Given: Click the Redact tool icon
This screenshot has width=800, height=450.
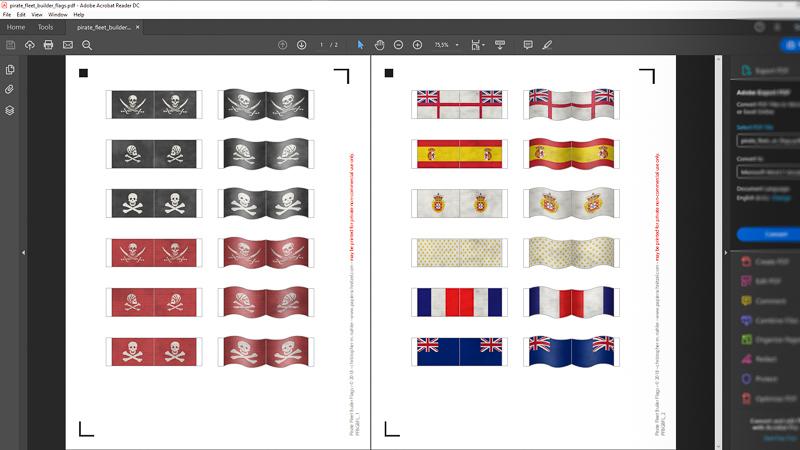Looking at the screenshot, I should pos(746,359).
